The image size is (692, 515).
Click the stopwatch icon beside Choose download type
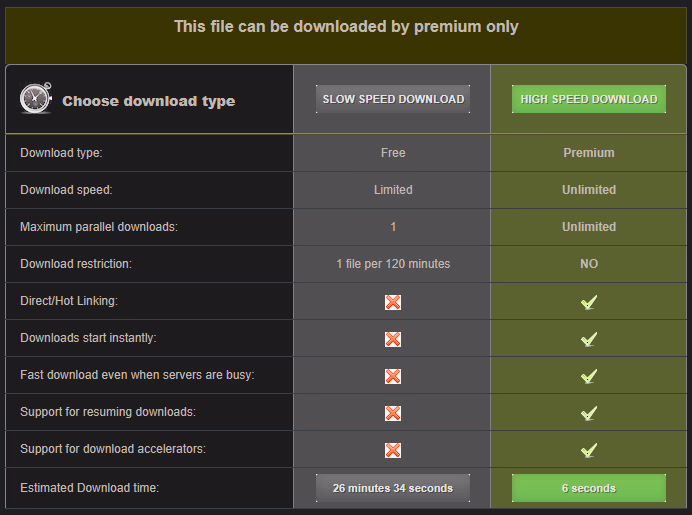point(37,99)
